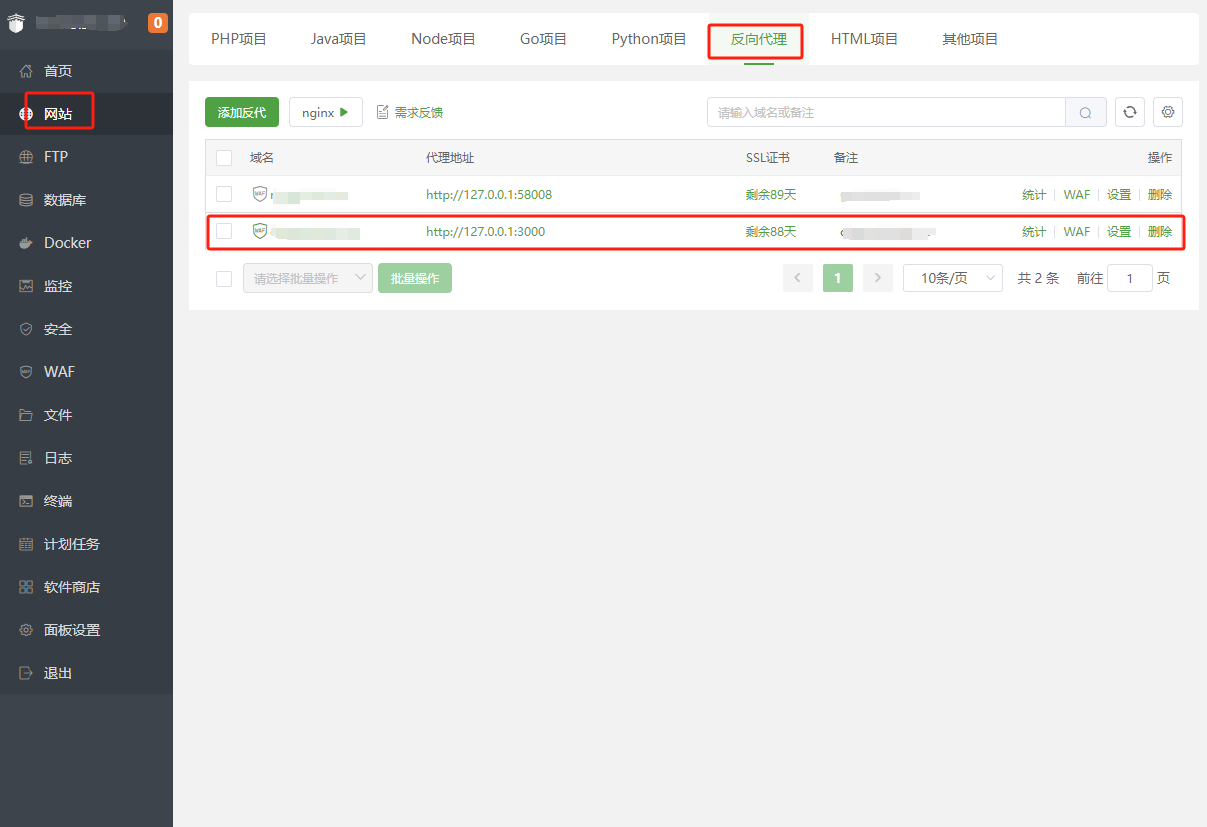Click 删除 for the 3000 proxy row
Image resolution: width=1207 pixels, height=827 pixels.
tap(1160, 231)
